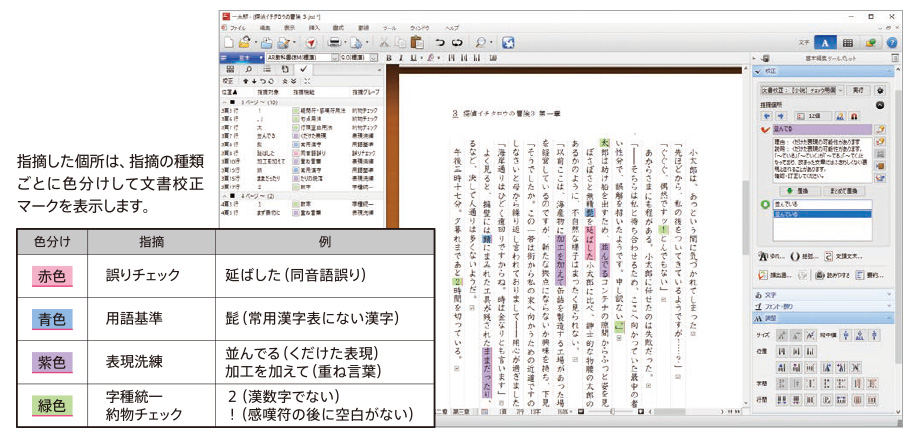The width and height of the screenshot is (920, 447).
Task: Go to the previous flagged item (blue left arrow)
Action: (x=766, y=117)
